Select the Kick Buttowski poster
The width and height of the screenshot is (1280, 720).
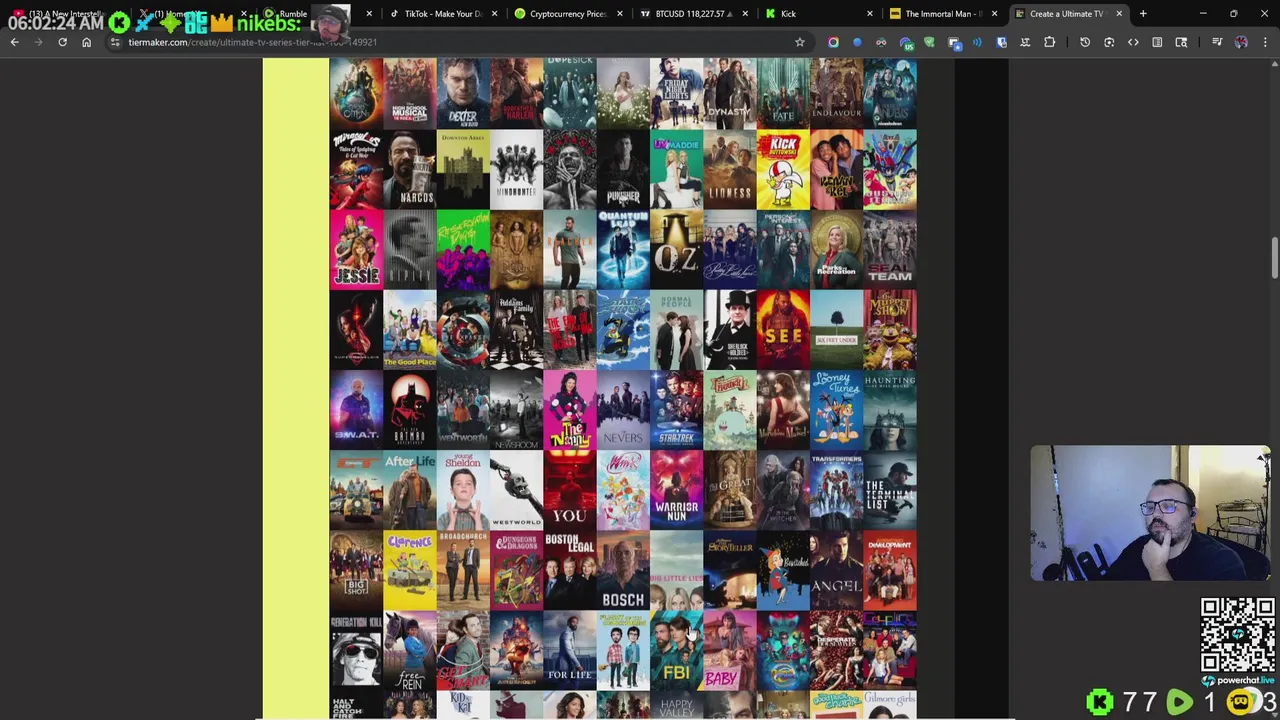pos(783,170)
